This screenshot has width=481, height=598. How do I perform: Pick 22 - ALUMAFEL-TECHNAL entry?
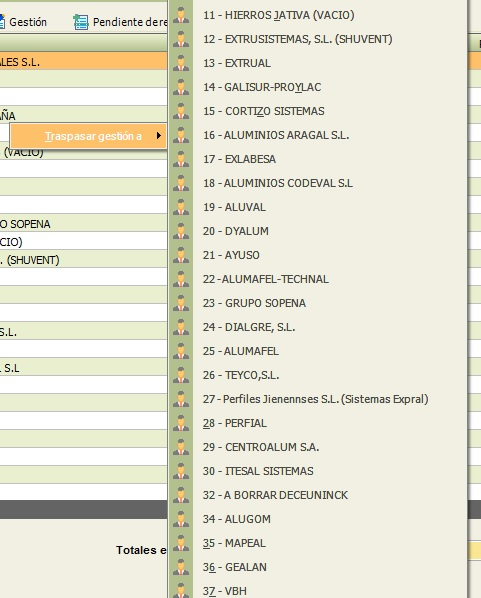coord(265,279)
